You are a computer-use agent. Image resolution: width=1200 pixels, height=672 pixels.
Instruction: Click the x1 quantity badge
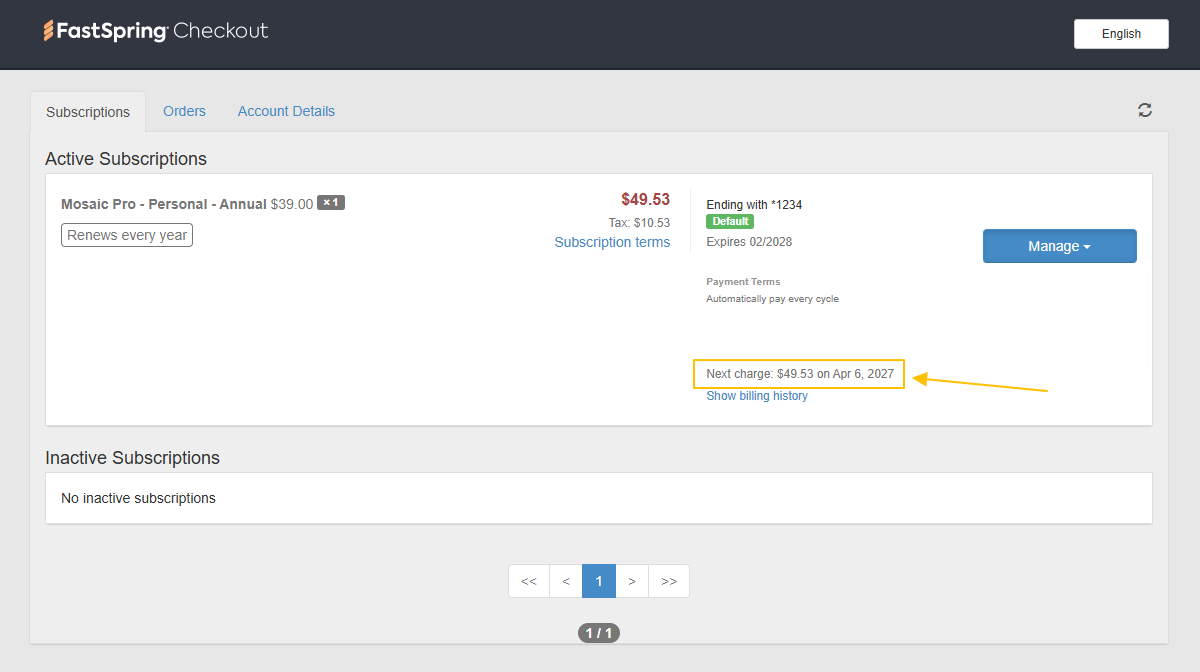pyautogui.click(x=331, y=203)
